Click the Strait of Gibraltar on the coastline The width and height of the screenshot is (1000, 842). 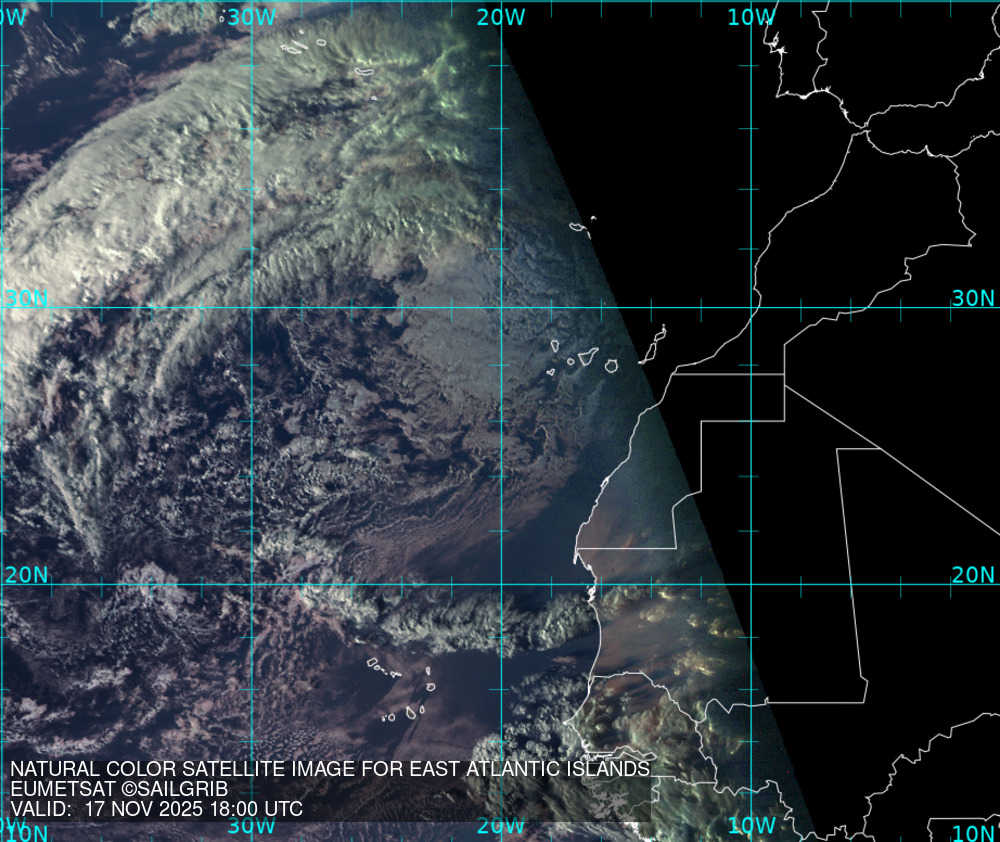coord(858,128)
